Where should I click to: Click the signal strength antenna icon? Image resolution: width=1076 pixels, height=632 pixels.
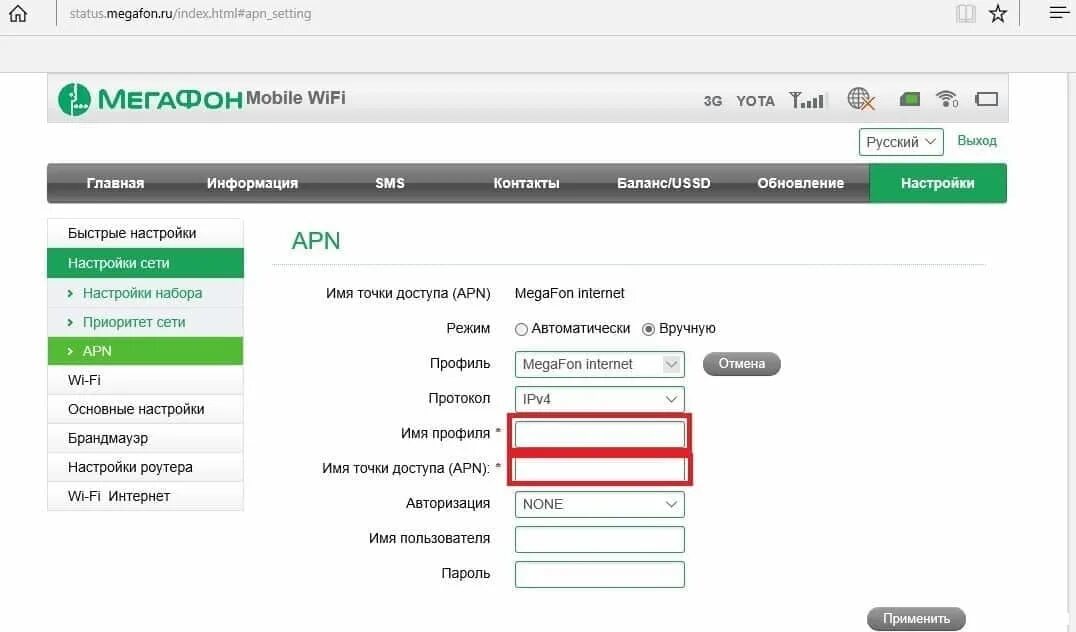(806, 100)
